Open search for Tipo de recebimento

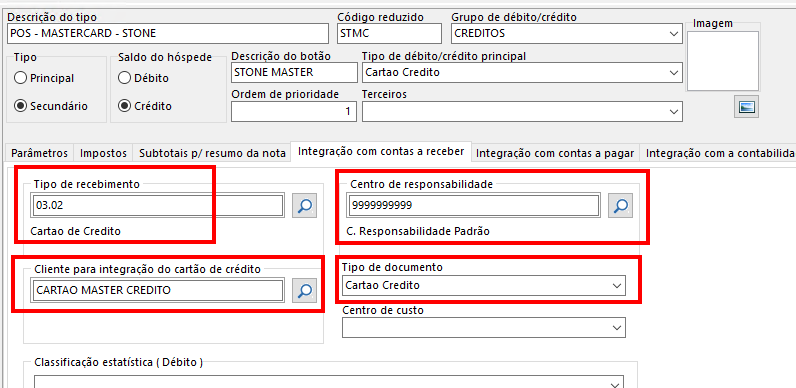click(305, 206)
